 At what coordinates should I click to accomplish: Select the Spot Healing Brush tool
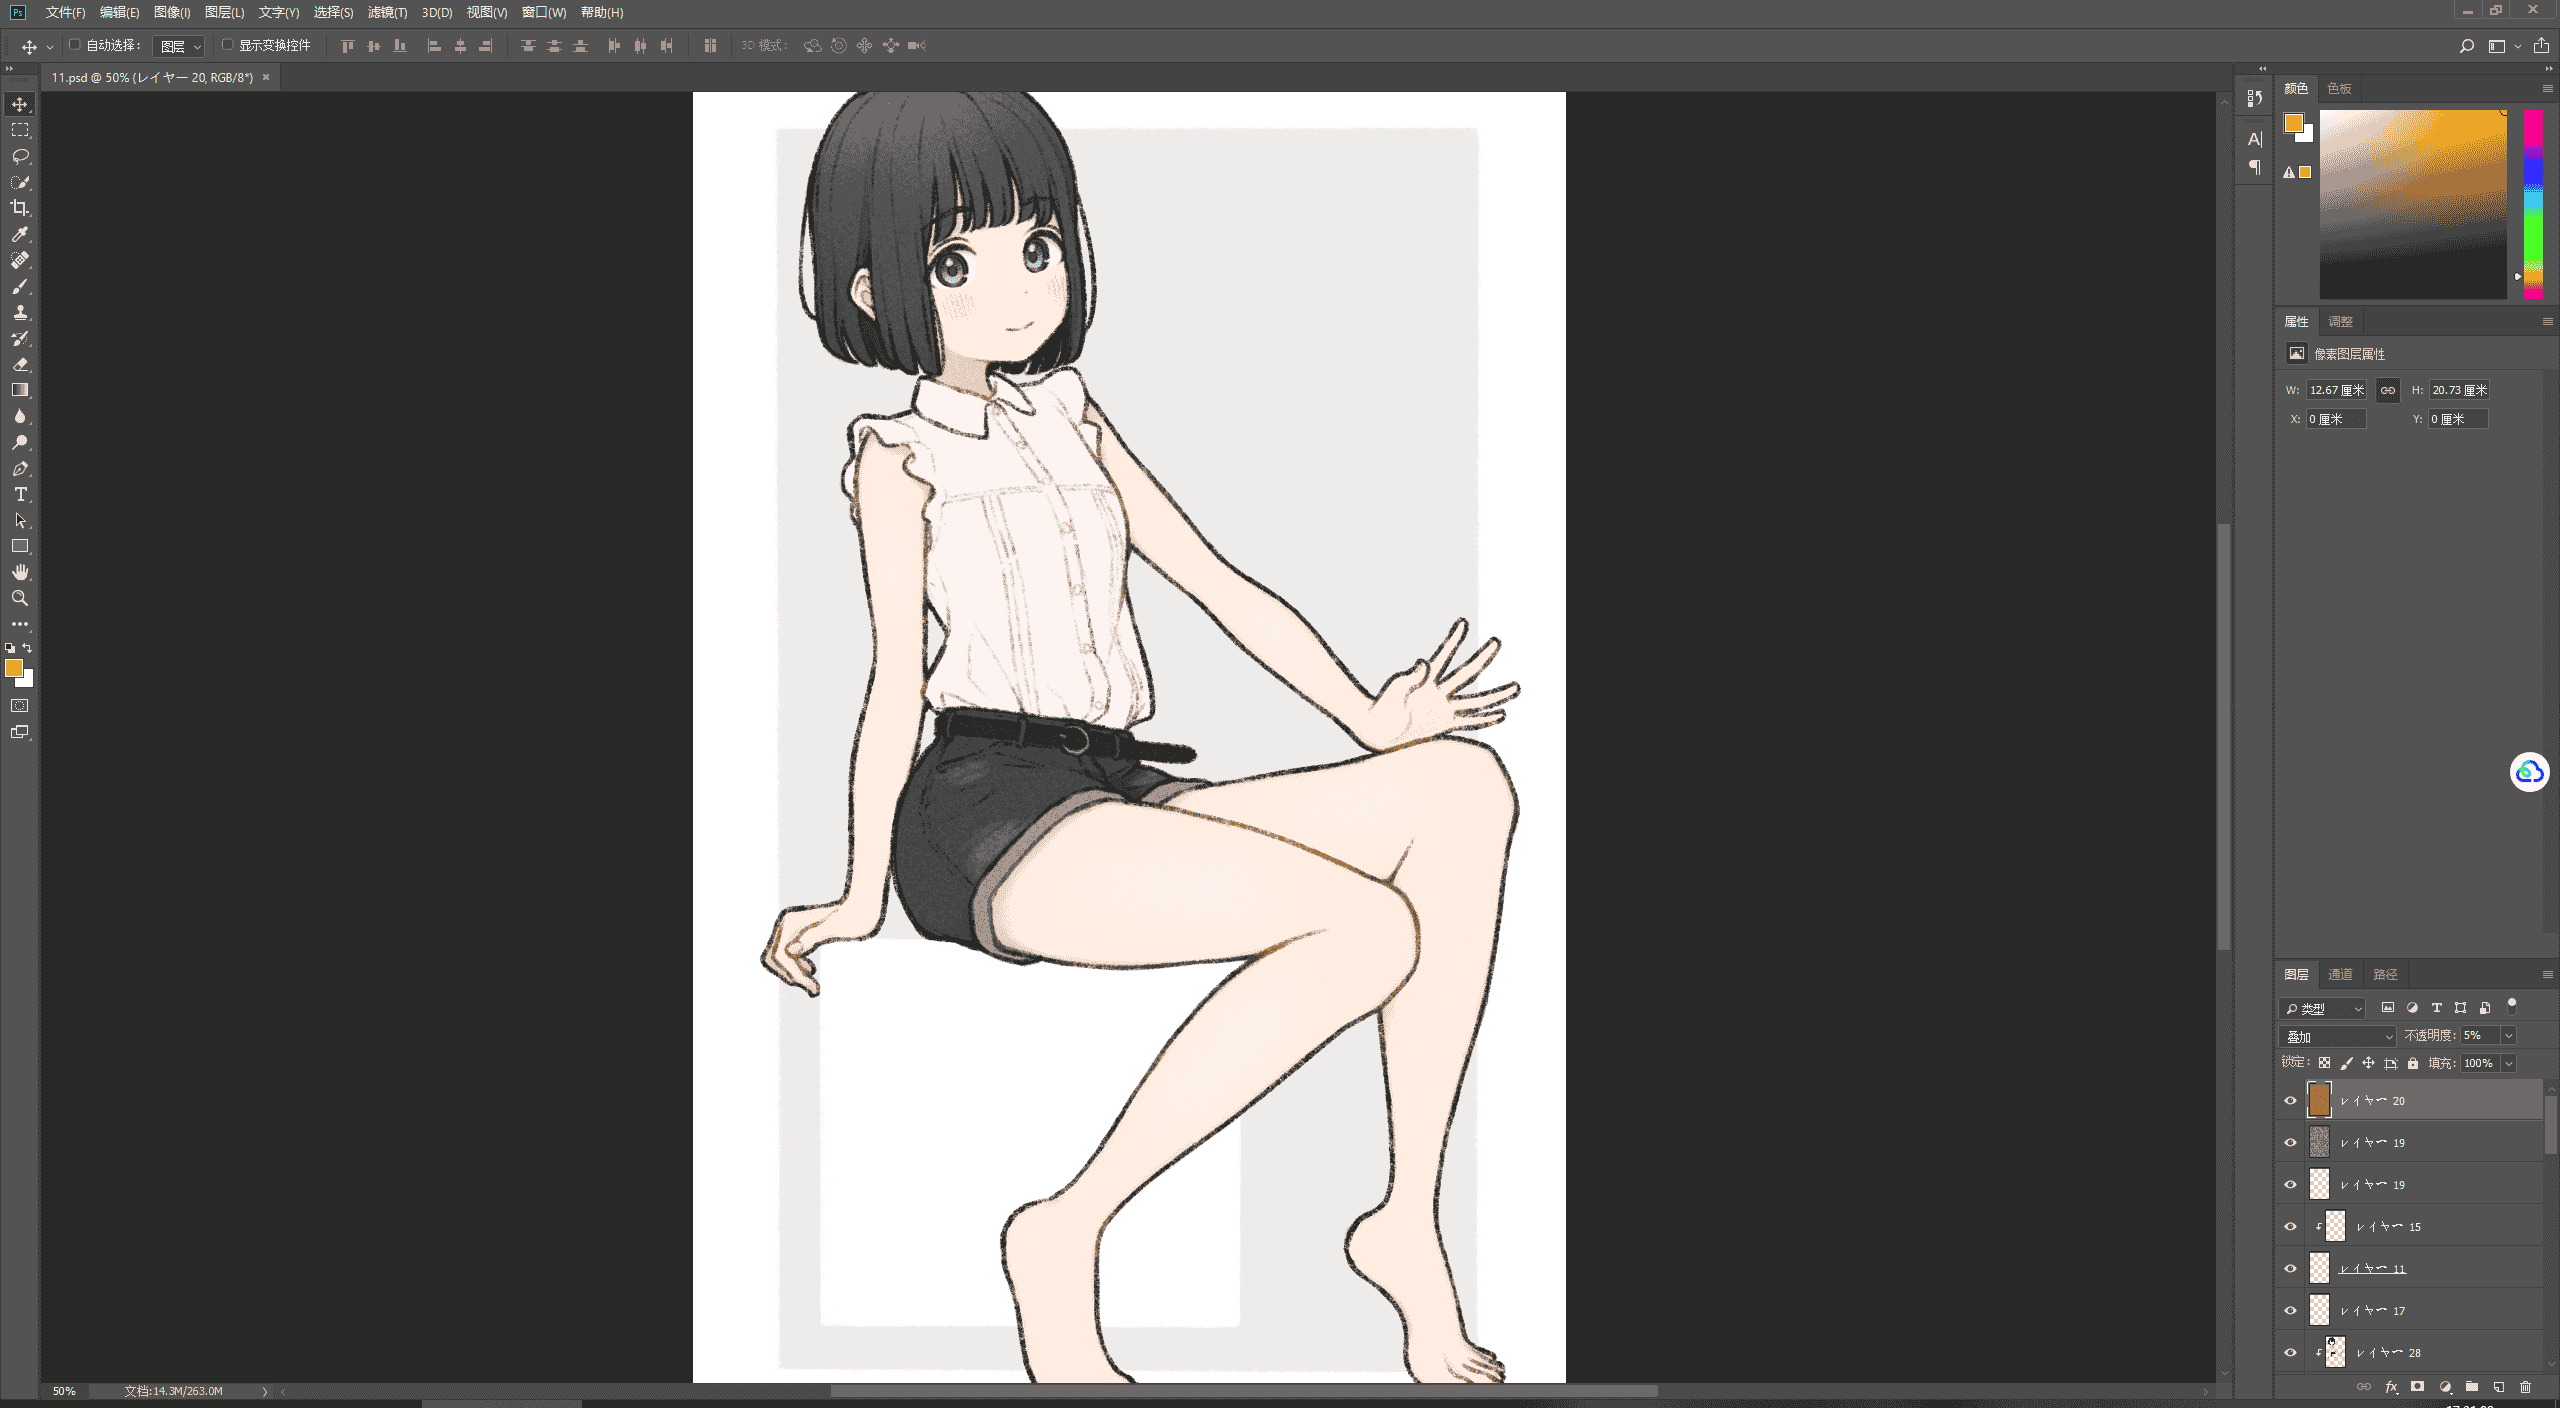20,260
